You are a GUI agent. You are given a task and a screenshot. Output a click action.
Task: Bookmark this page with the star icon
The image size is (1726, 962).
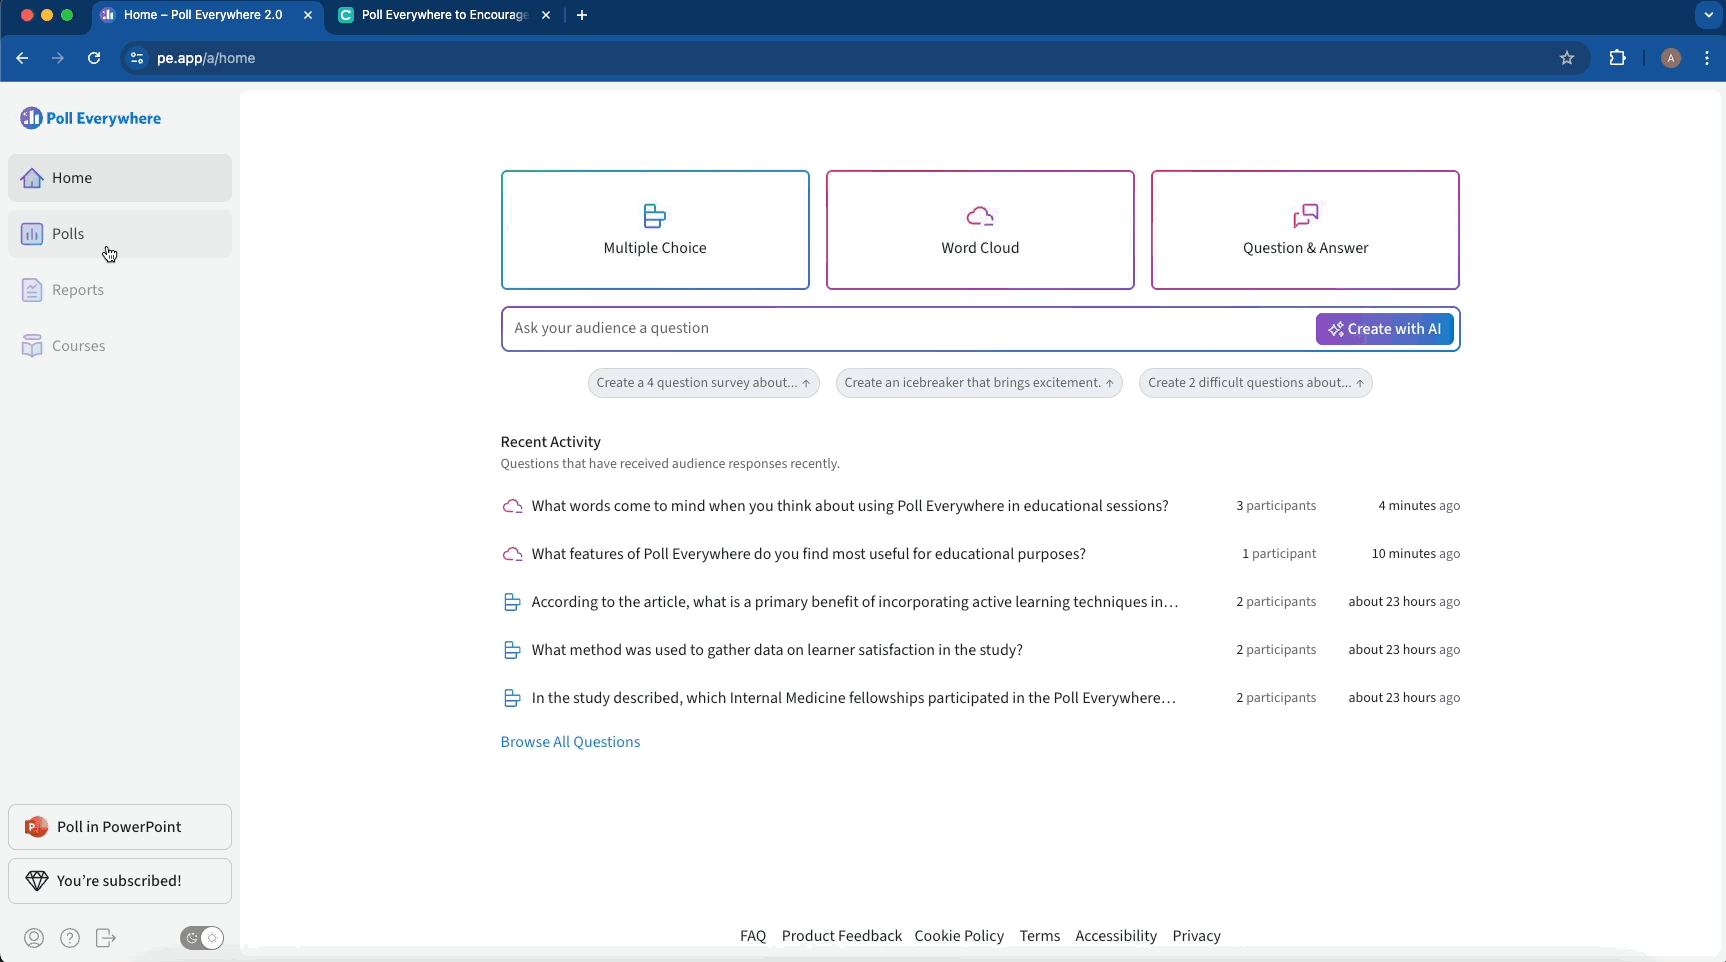point(1567,58)
